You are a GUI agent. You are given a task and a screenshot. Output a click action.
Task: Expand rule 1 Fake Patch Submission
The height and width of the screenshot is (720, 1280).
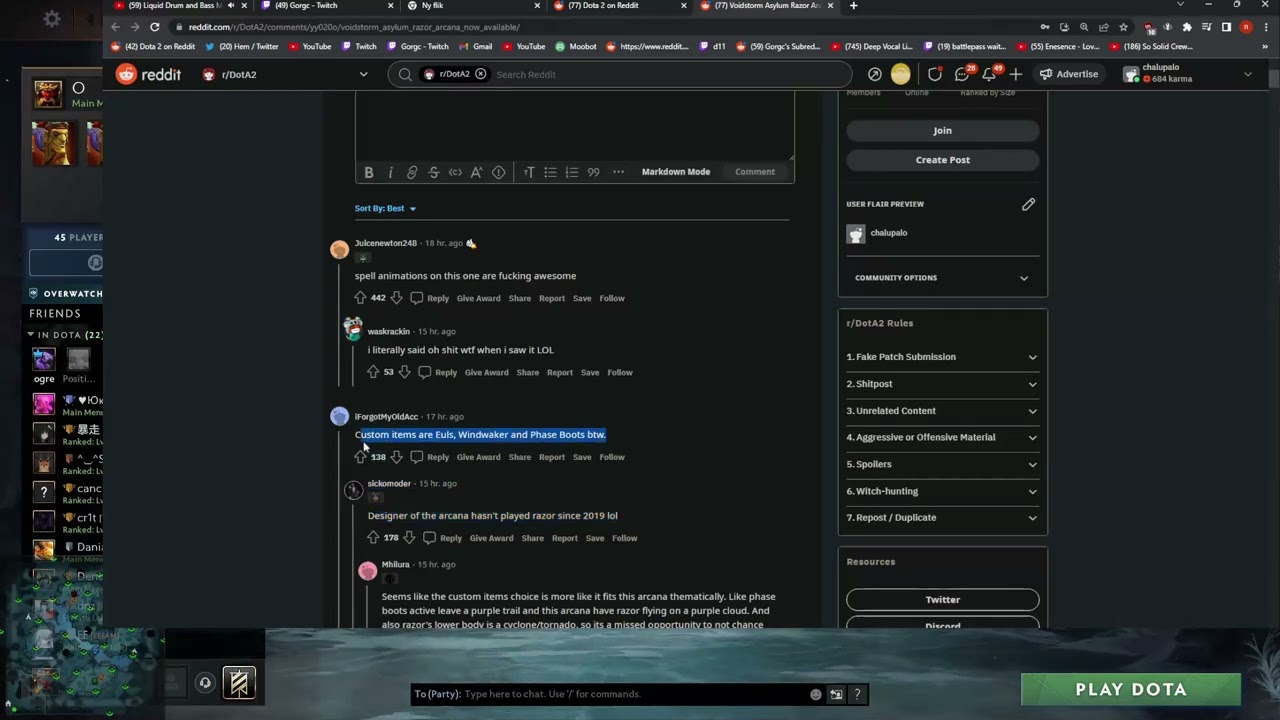(942, 357)
